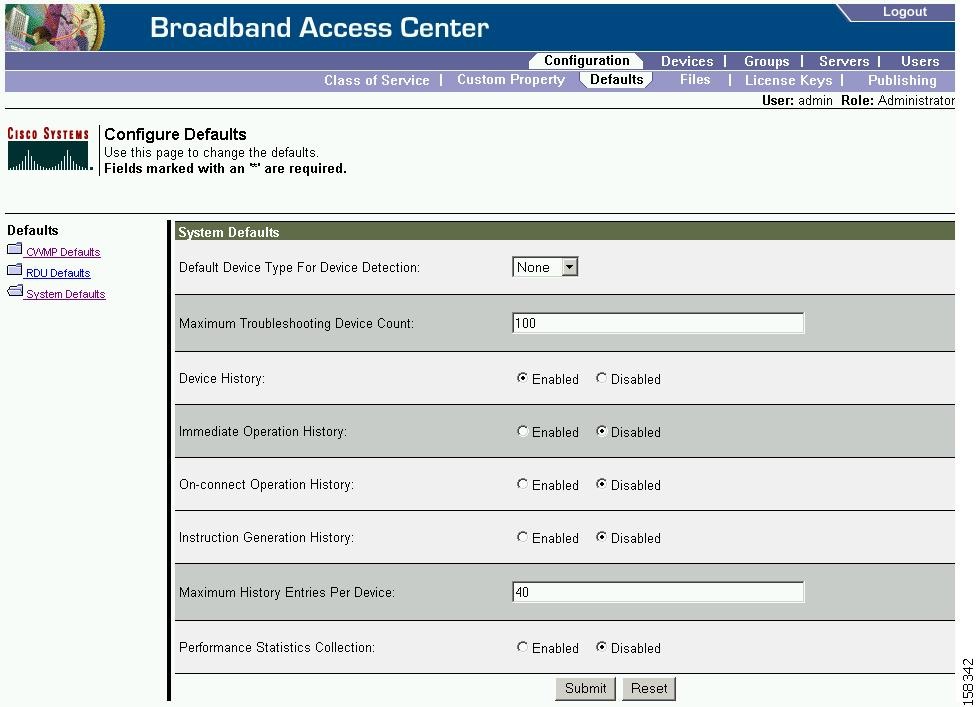976x707 pixels.
Task: Click the Cisco Systems logo
Action: [x=49, y=149]
